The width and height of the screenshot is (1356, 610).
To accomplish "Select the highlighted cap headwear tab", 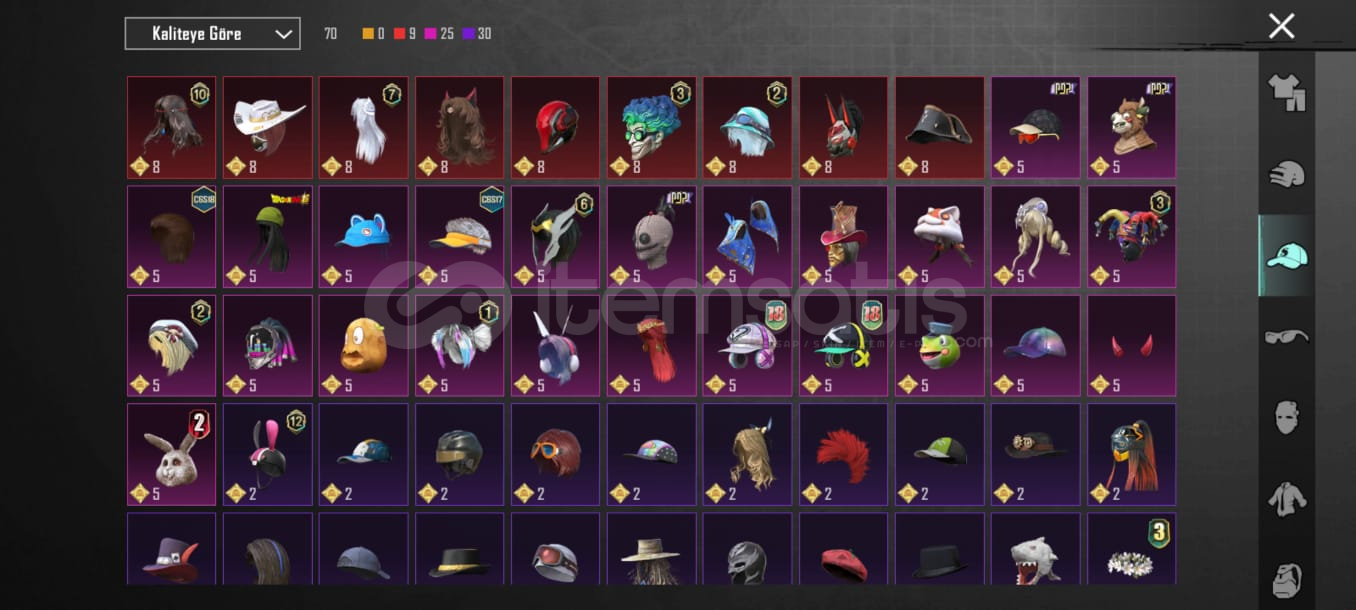I will 1286,256.
